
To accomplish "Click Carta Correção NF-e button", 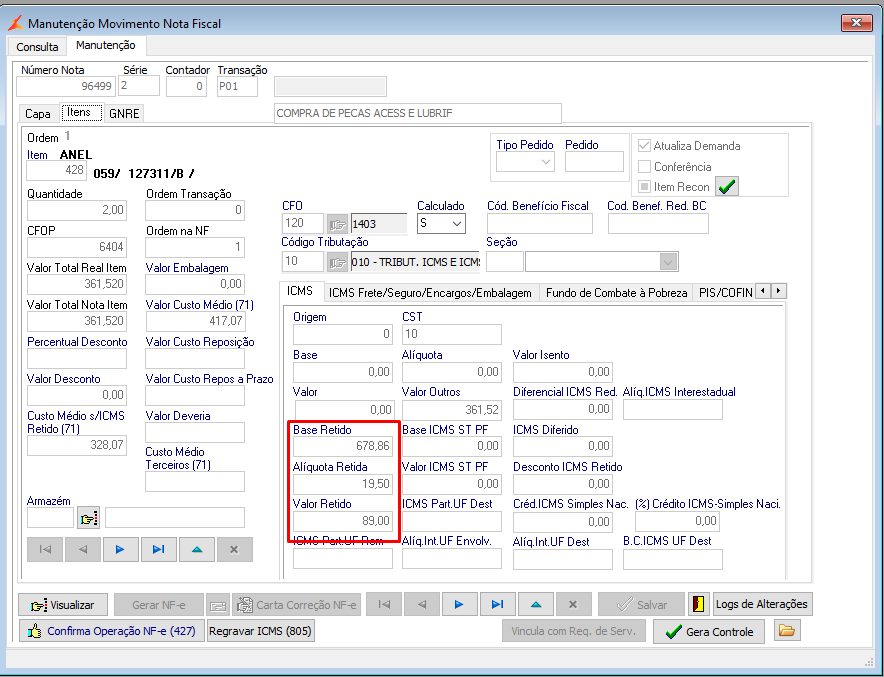I will click(297, 605).
